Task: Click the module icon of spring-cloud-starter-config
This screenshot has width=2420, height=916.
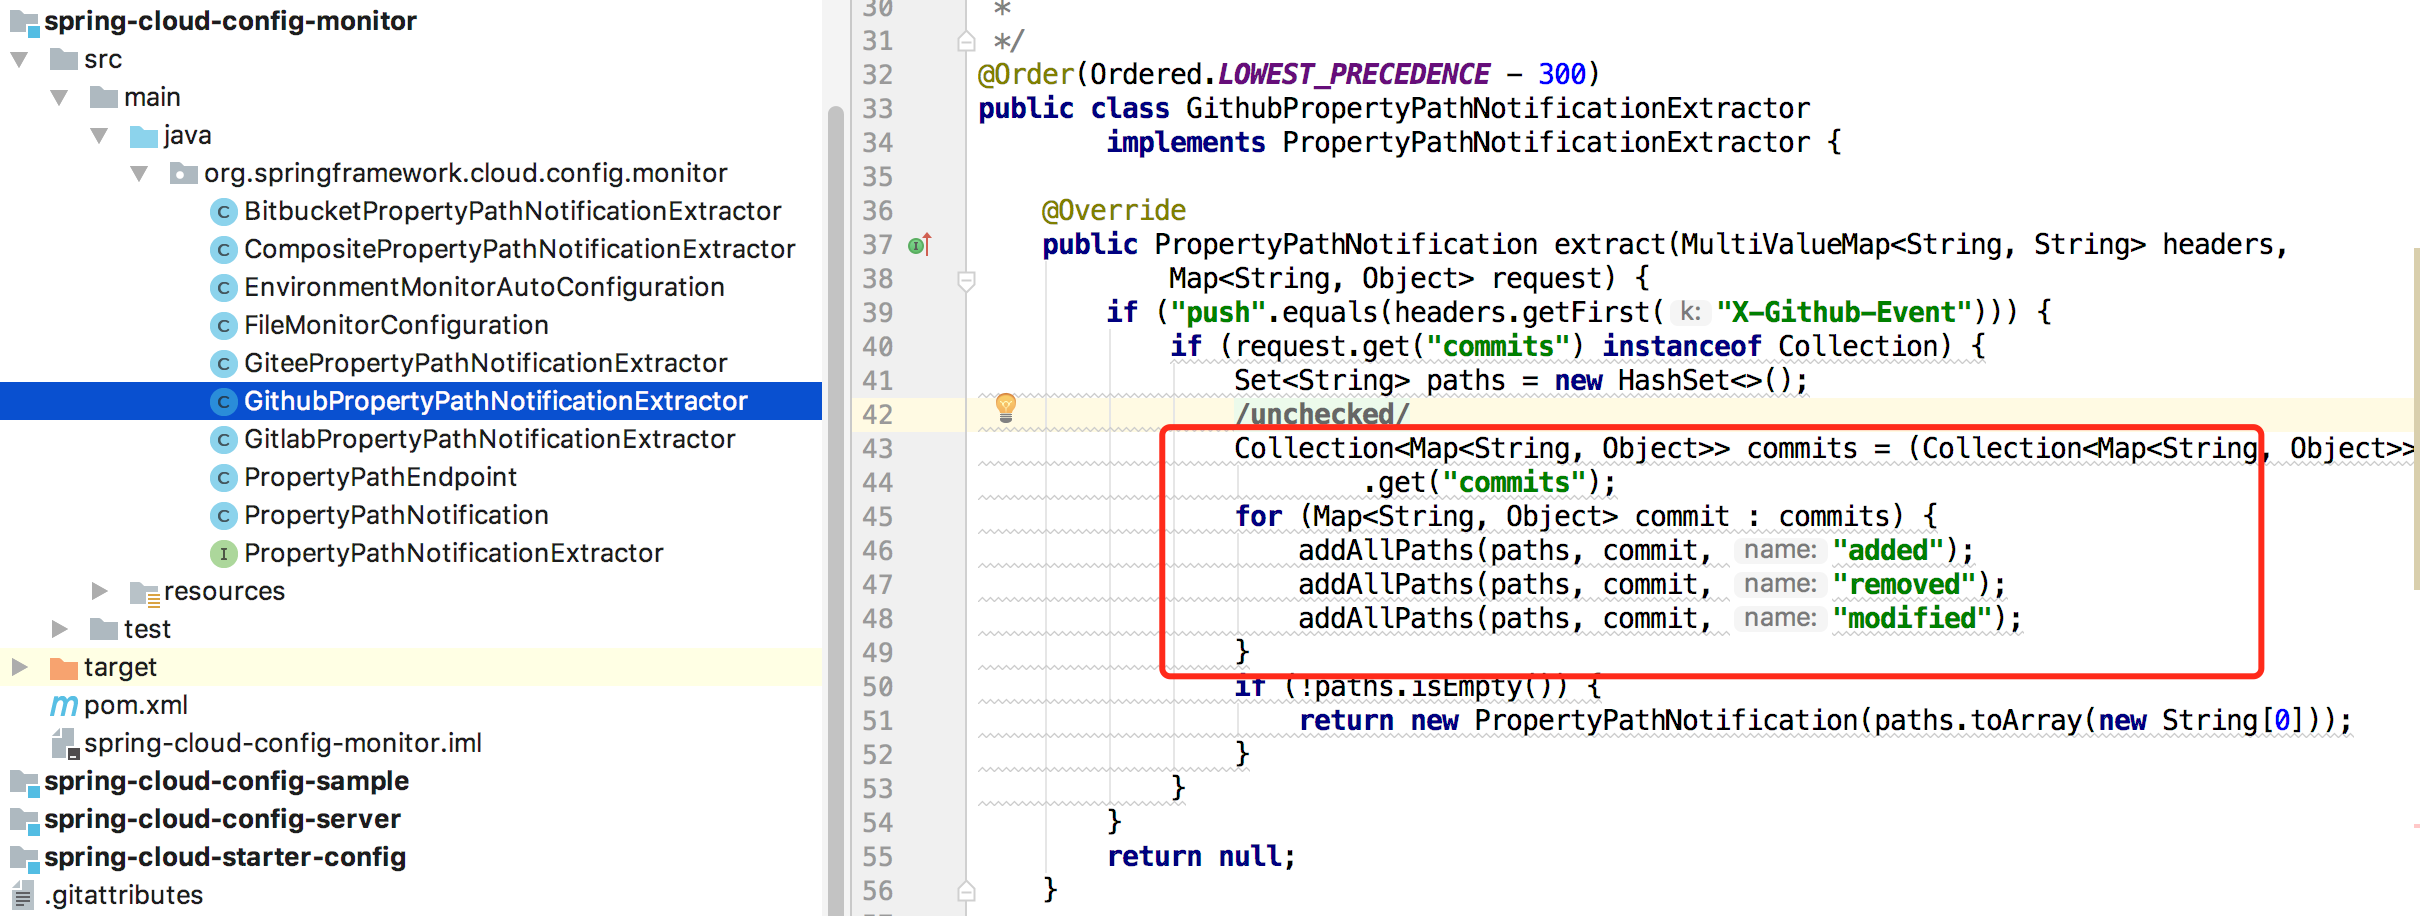Action: (x=24, y=858)
